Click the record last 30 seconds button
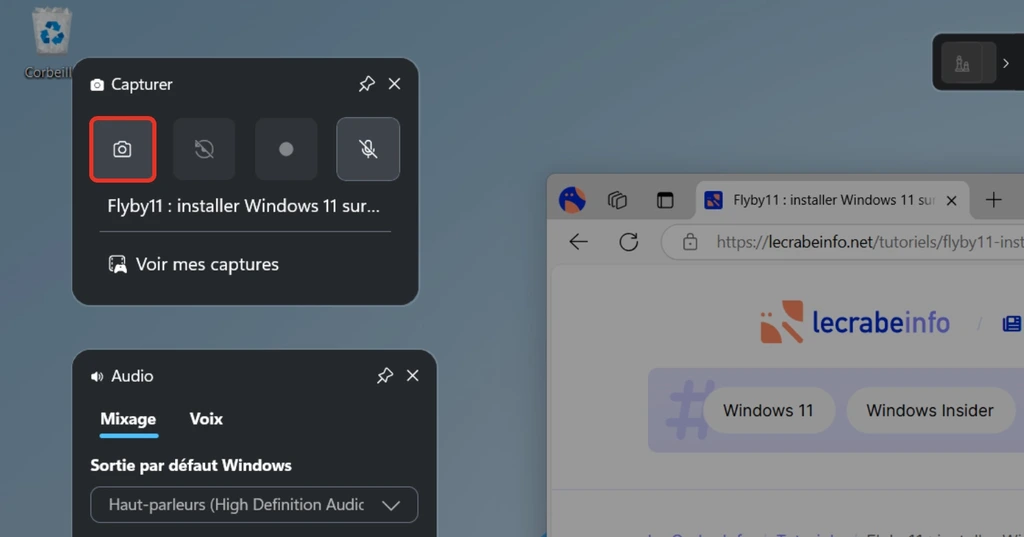The height and width of the screenshot is (537, 1024). [204, 149]
